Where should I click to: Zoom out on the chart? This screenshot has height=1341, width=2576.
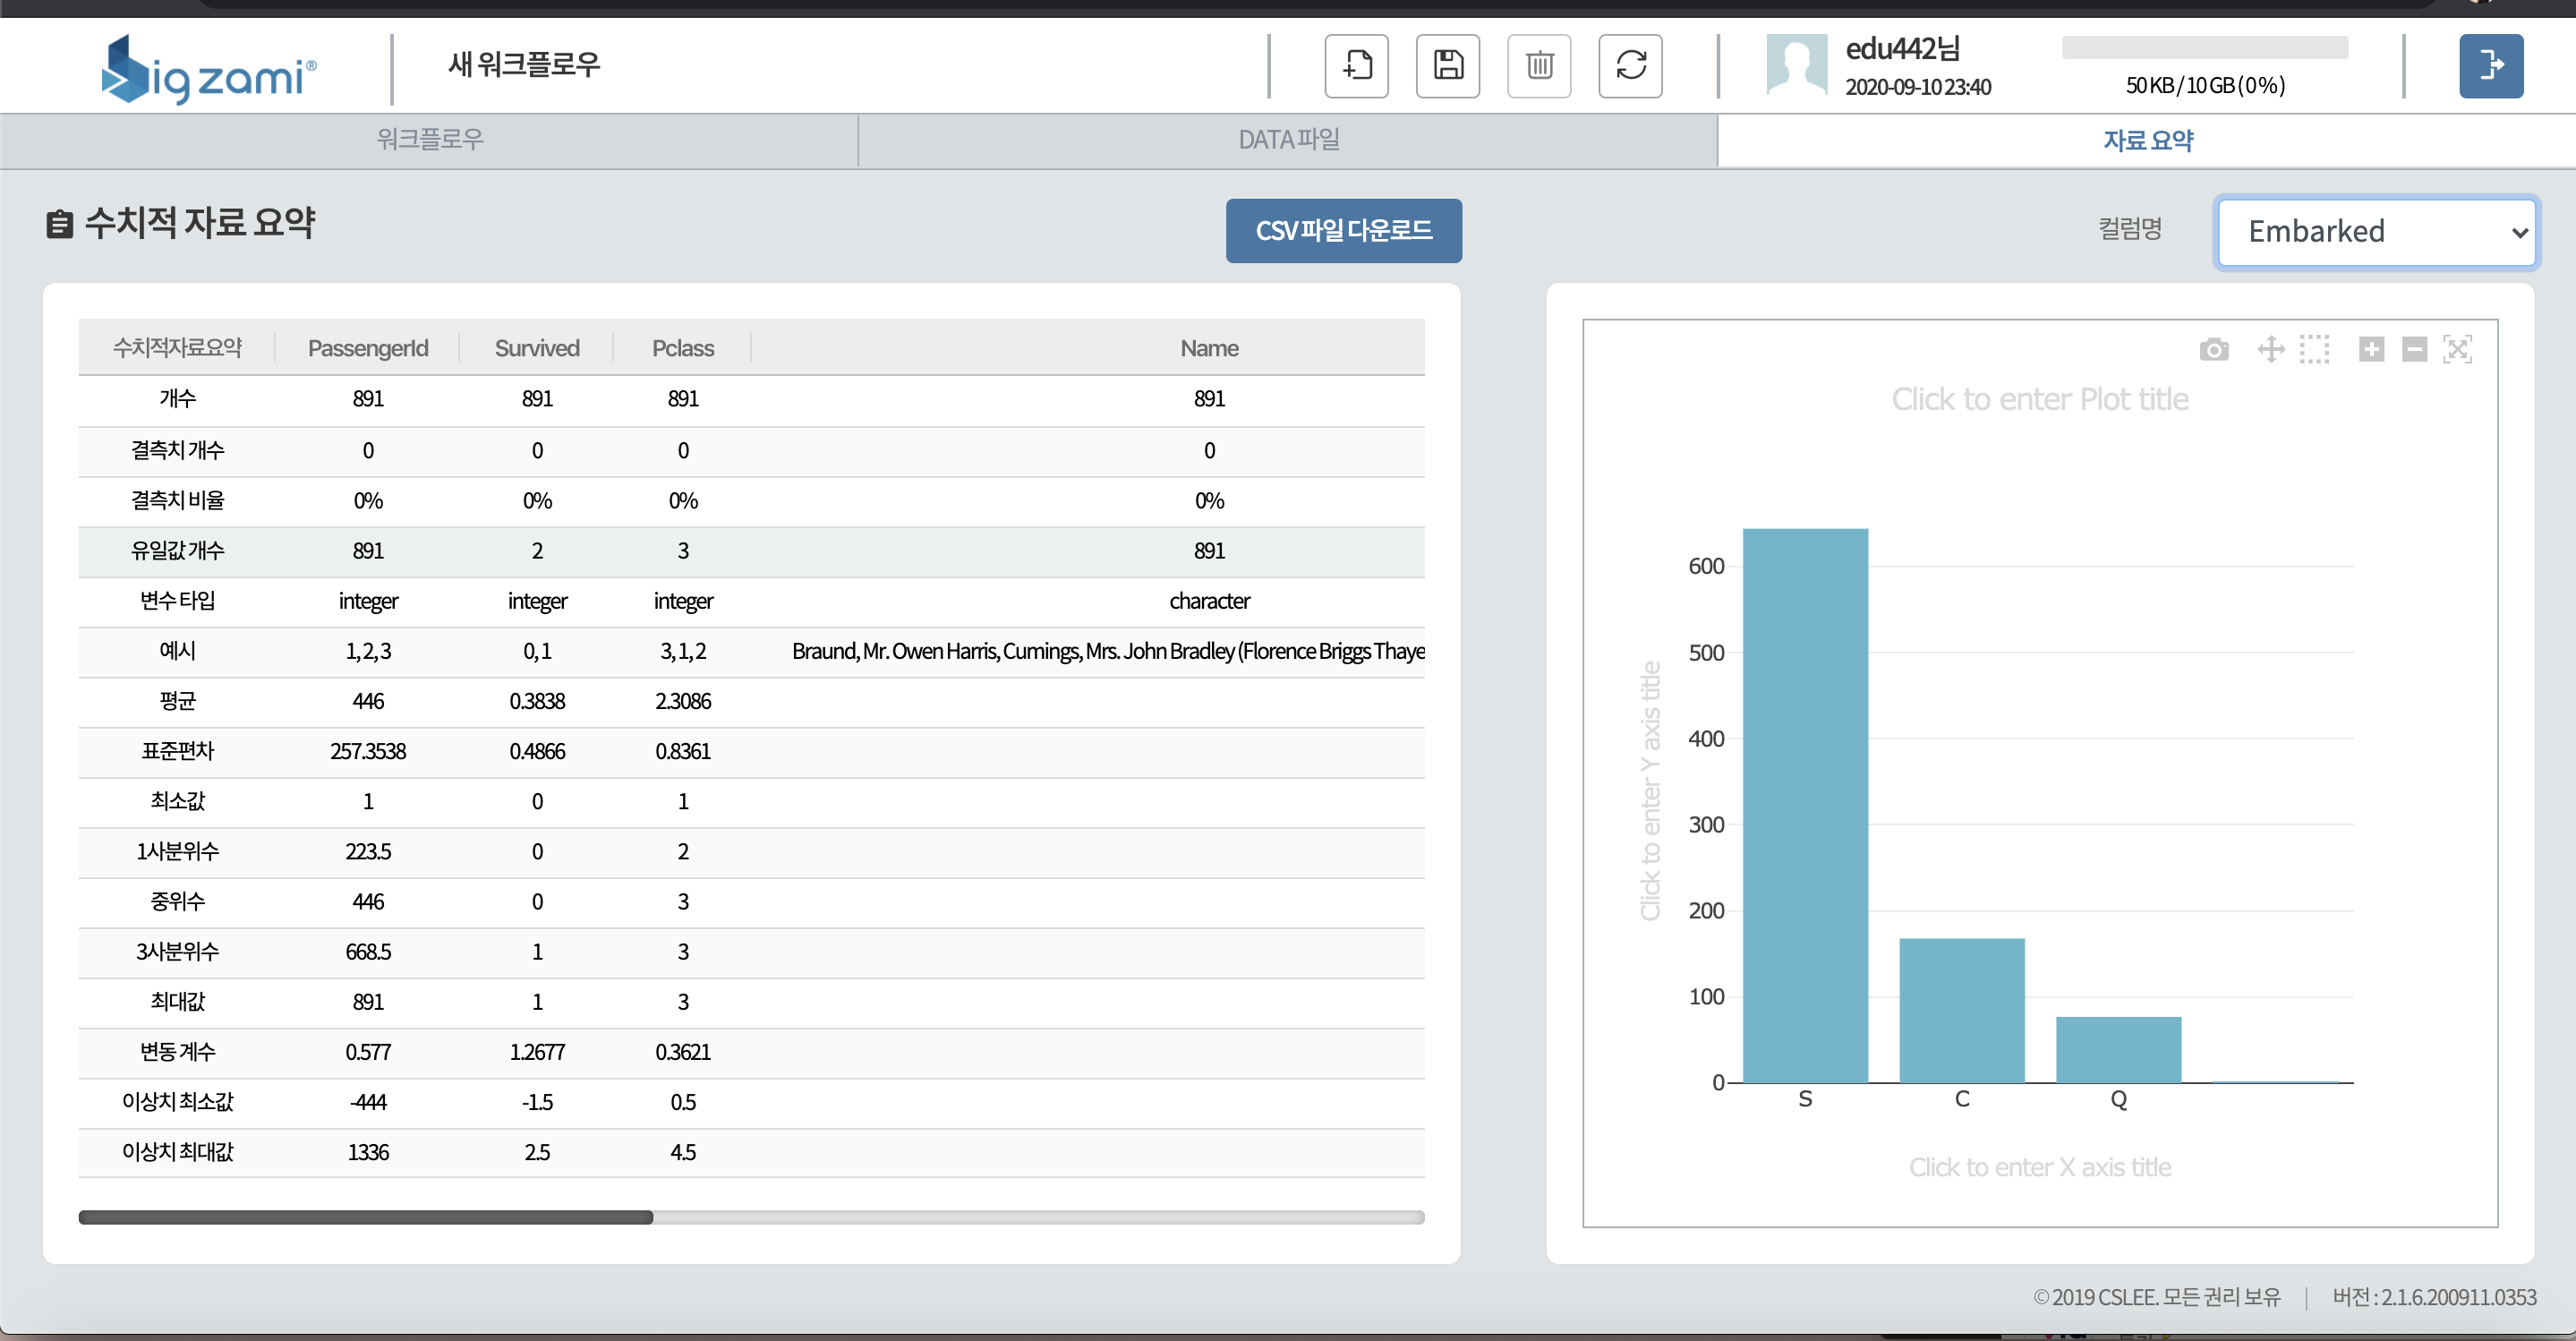(2414, 349)
